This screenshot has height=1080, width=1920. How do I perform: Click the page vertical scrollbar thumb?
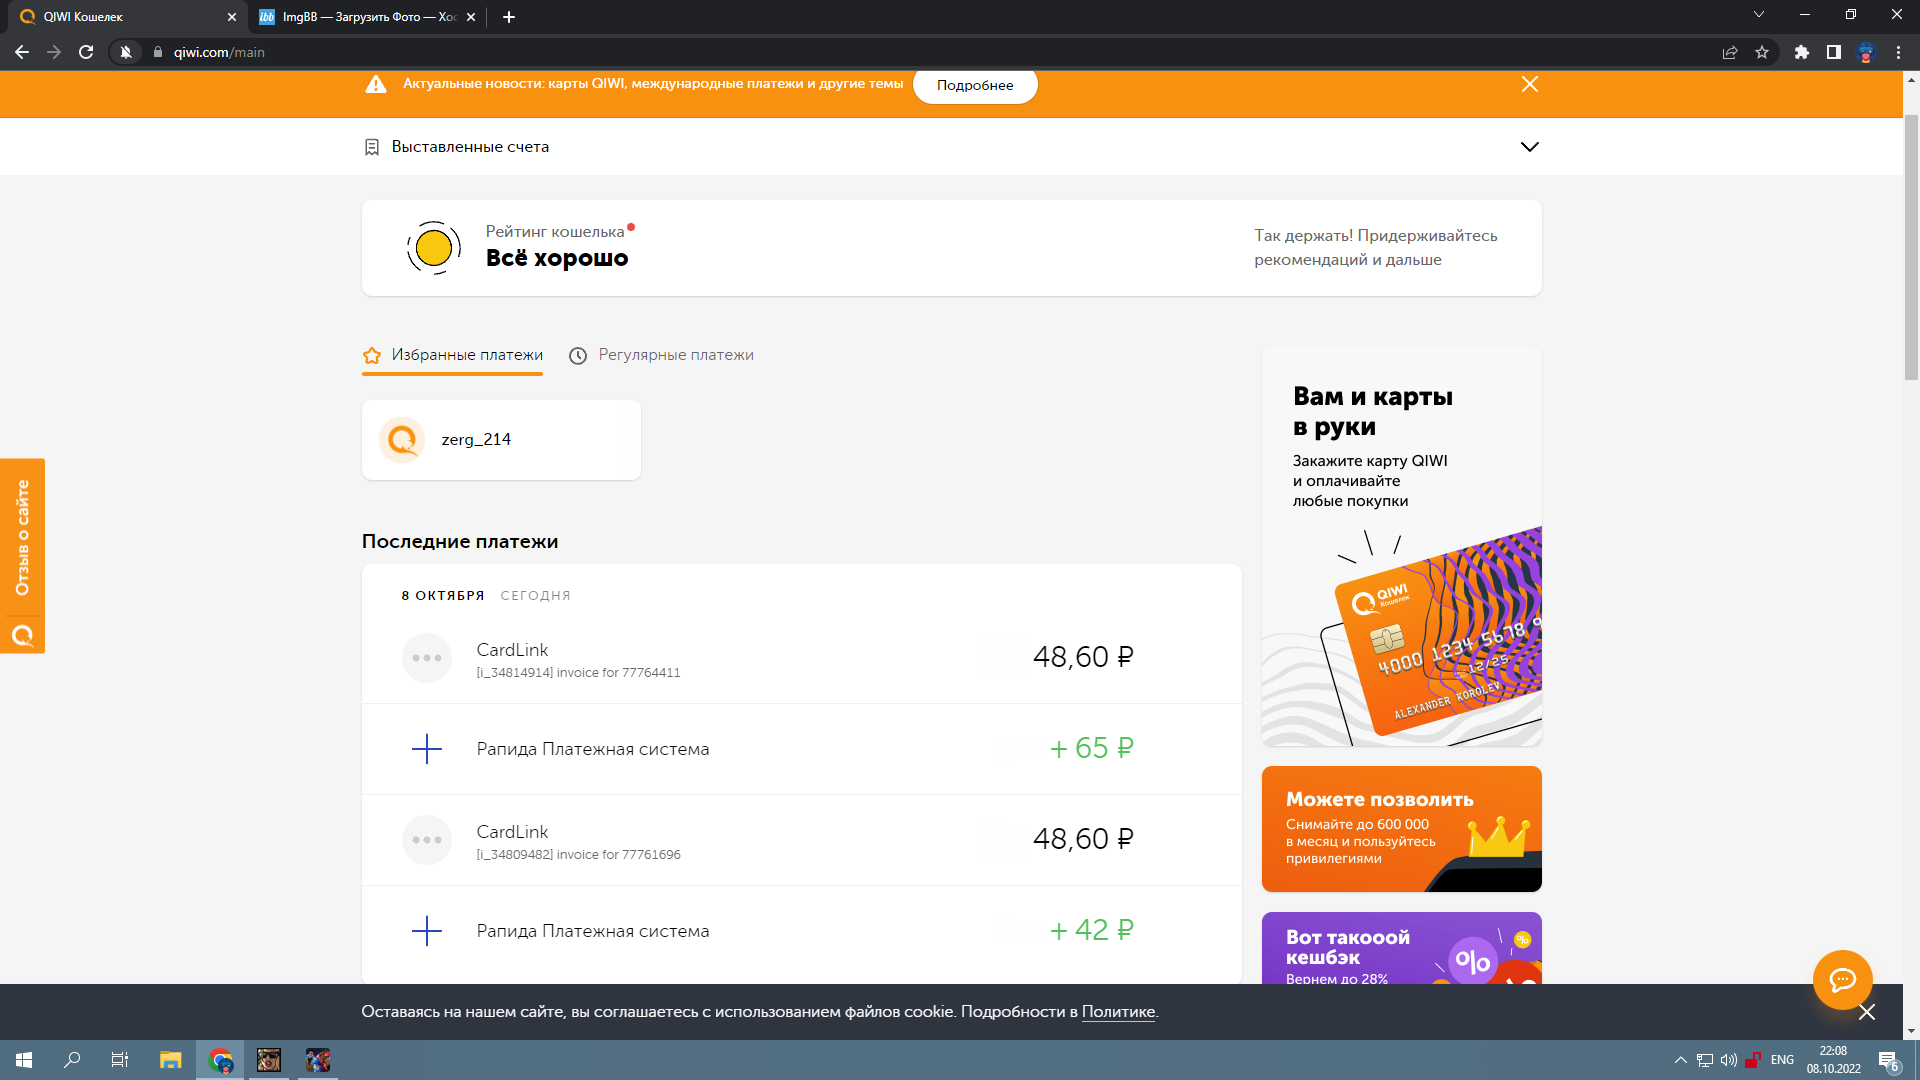pos(1911,245)
